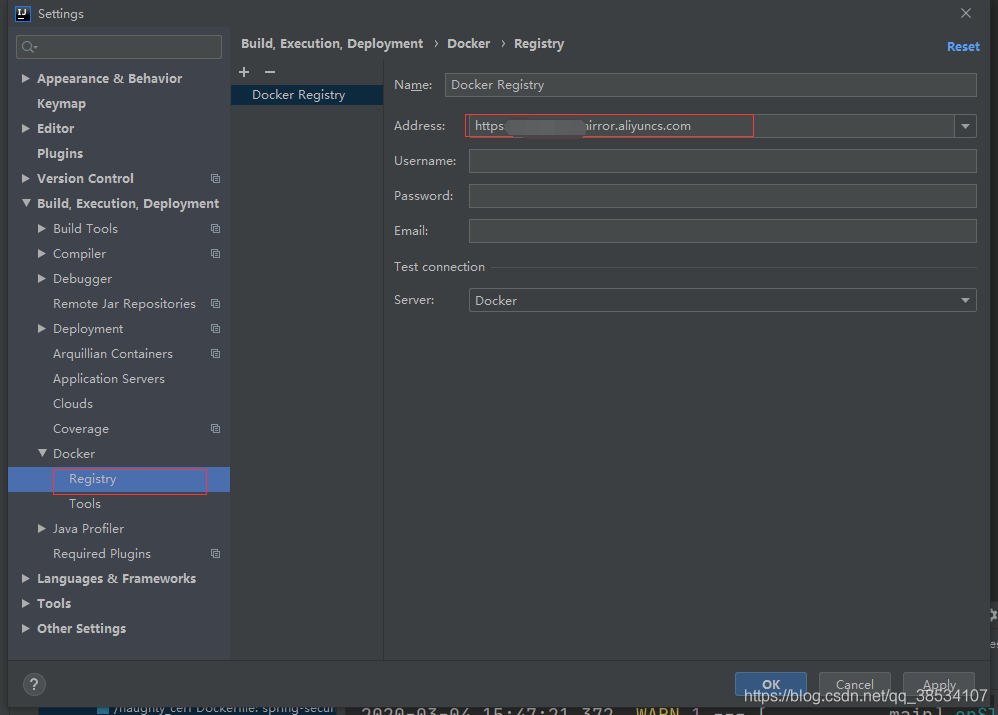Click the settings icon beside Coverage
The height and width of the screenshot is (715, 998).
pyautogui.click(x=214, y=428)
